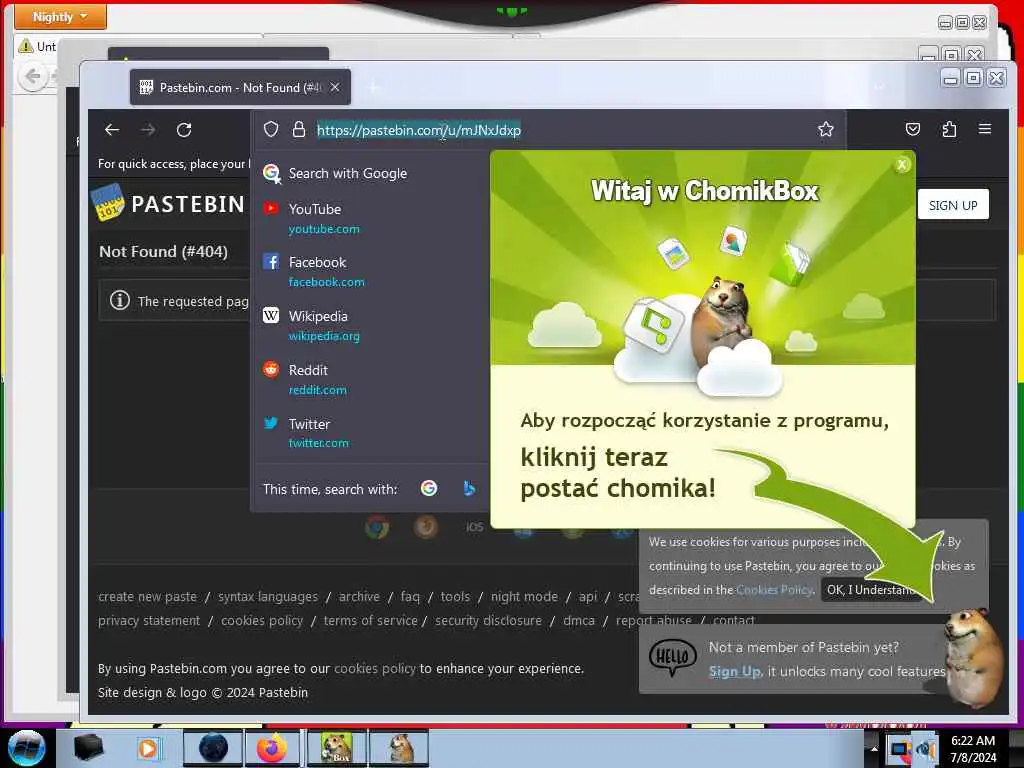Click the SIGN UP button
This screenshot has height=768, width=1024.
(x=953, y=205)
